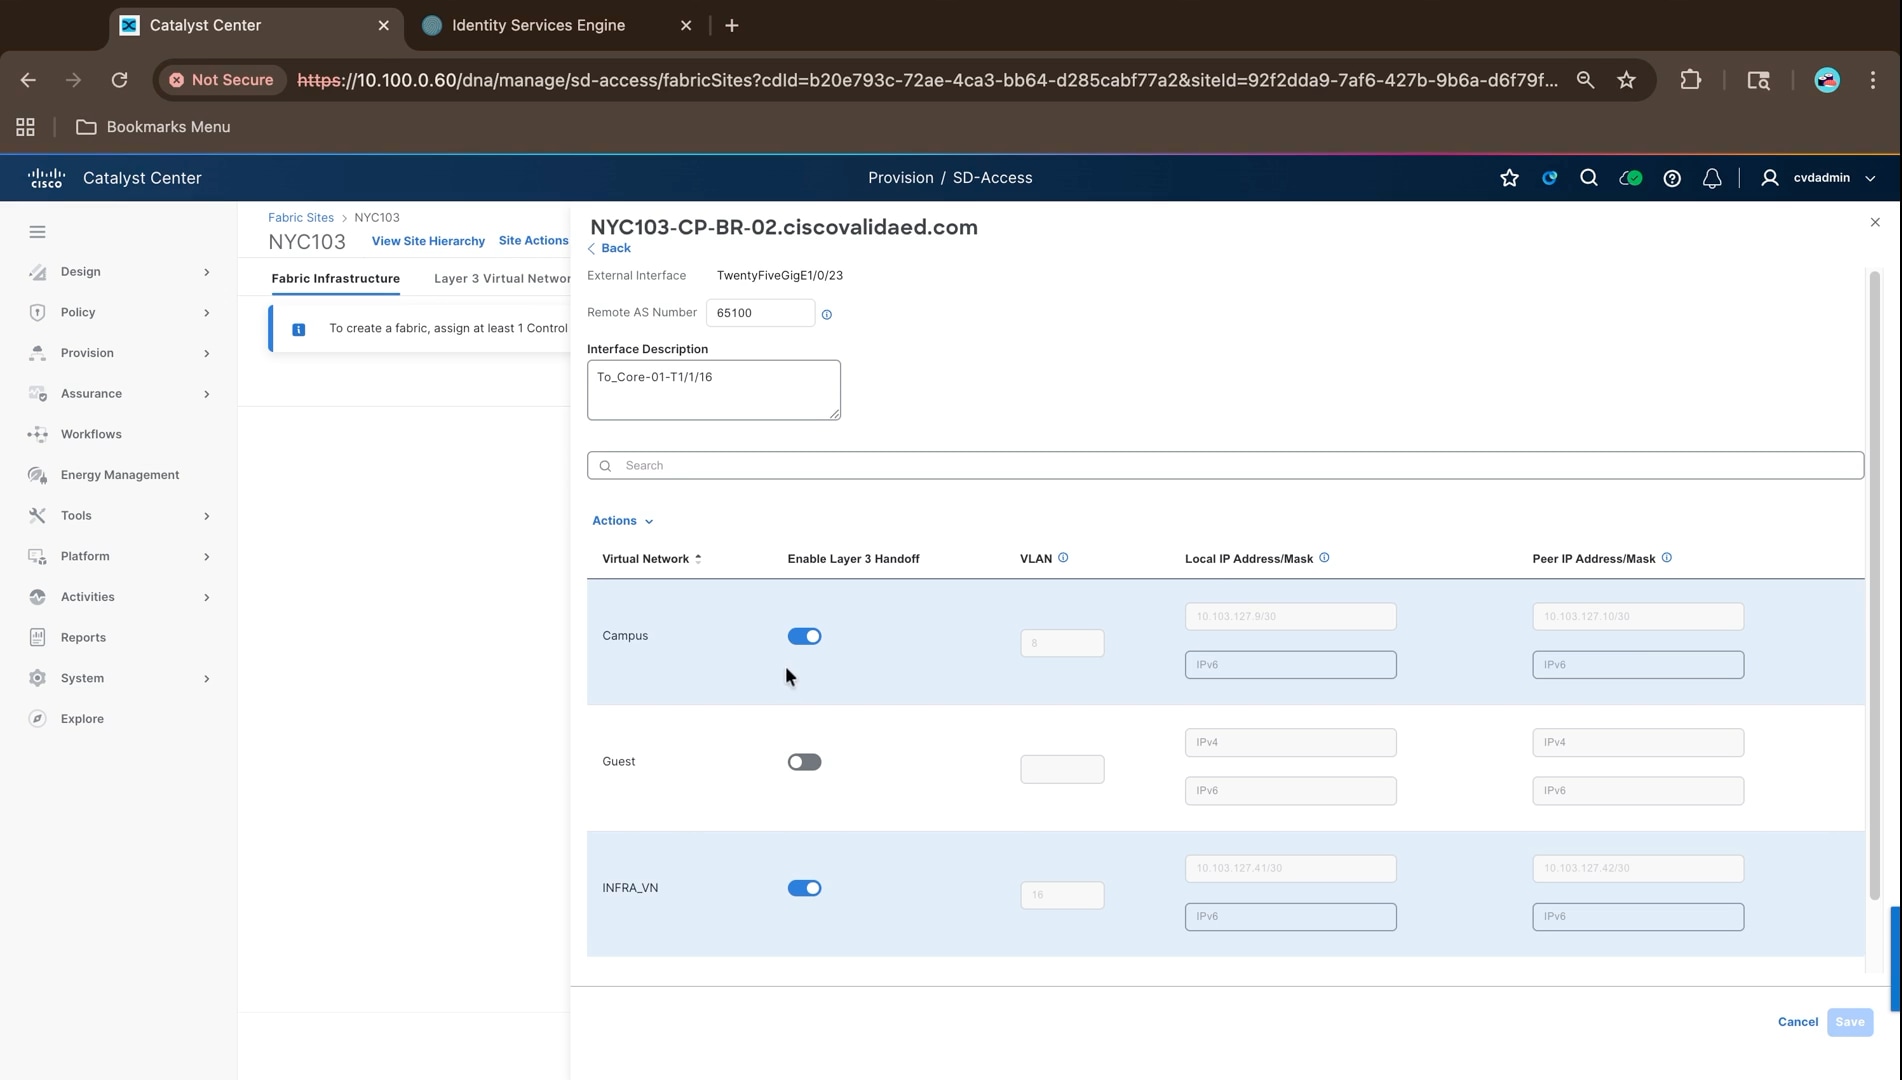Switch to Fabric Infrastructure tab
Screen dimensions: 1902x1080
tap(335, 279)
